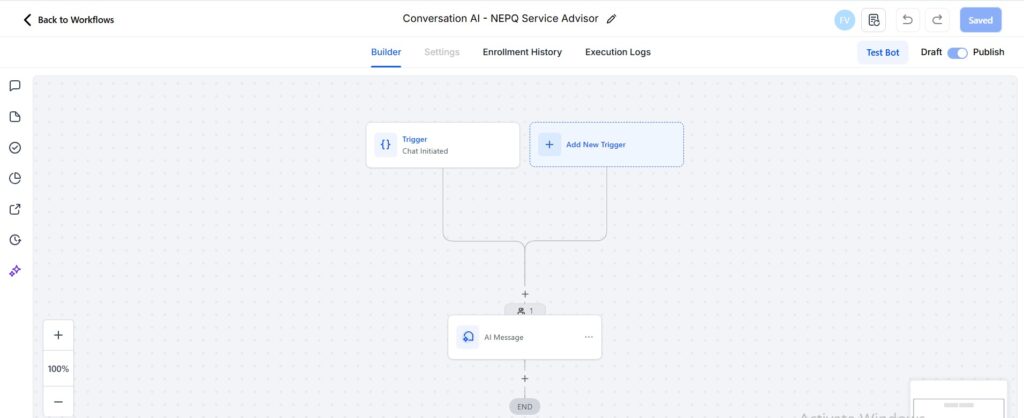Select the checkmark circle sidebar icon
Screen dimensions: 1024x418
(15, 148)
